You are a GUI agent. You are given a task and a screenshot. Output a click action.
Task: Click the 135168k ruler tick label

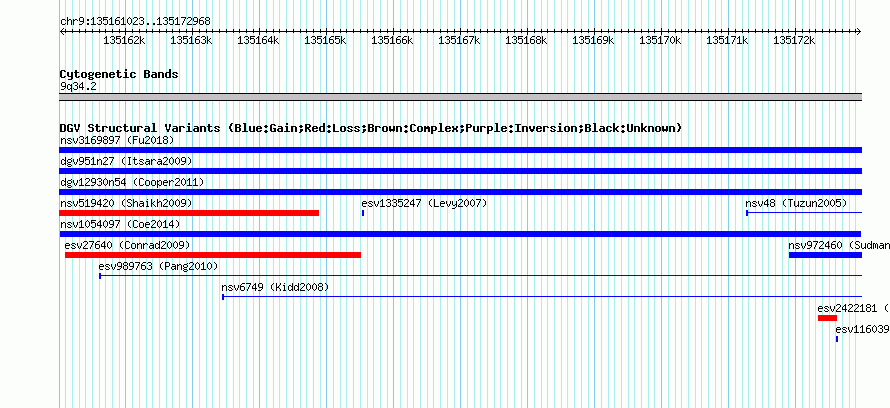tap(526, 40)
